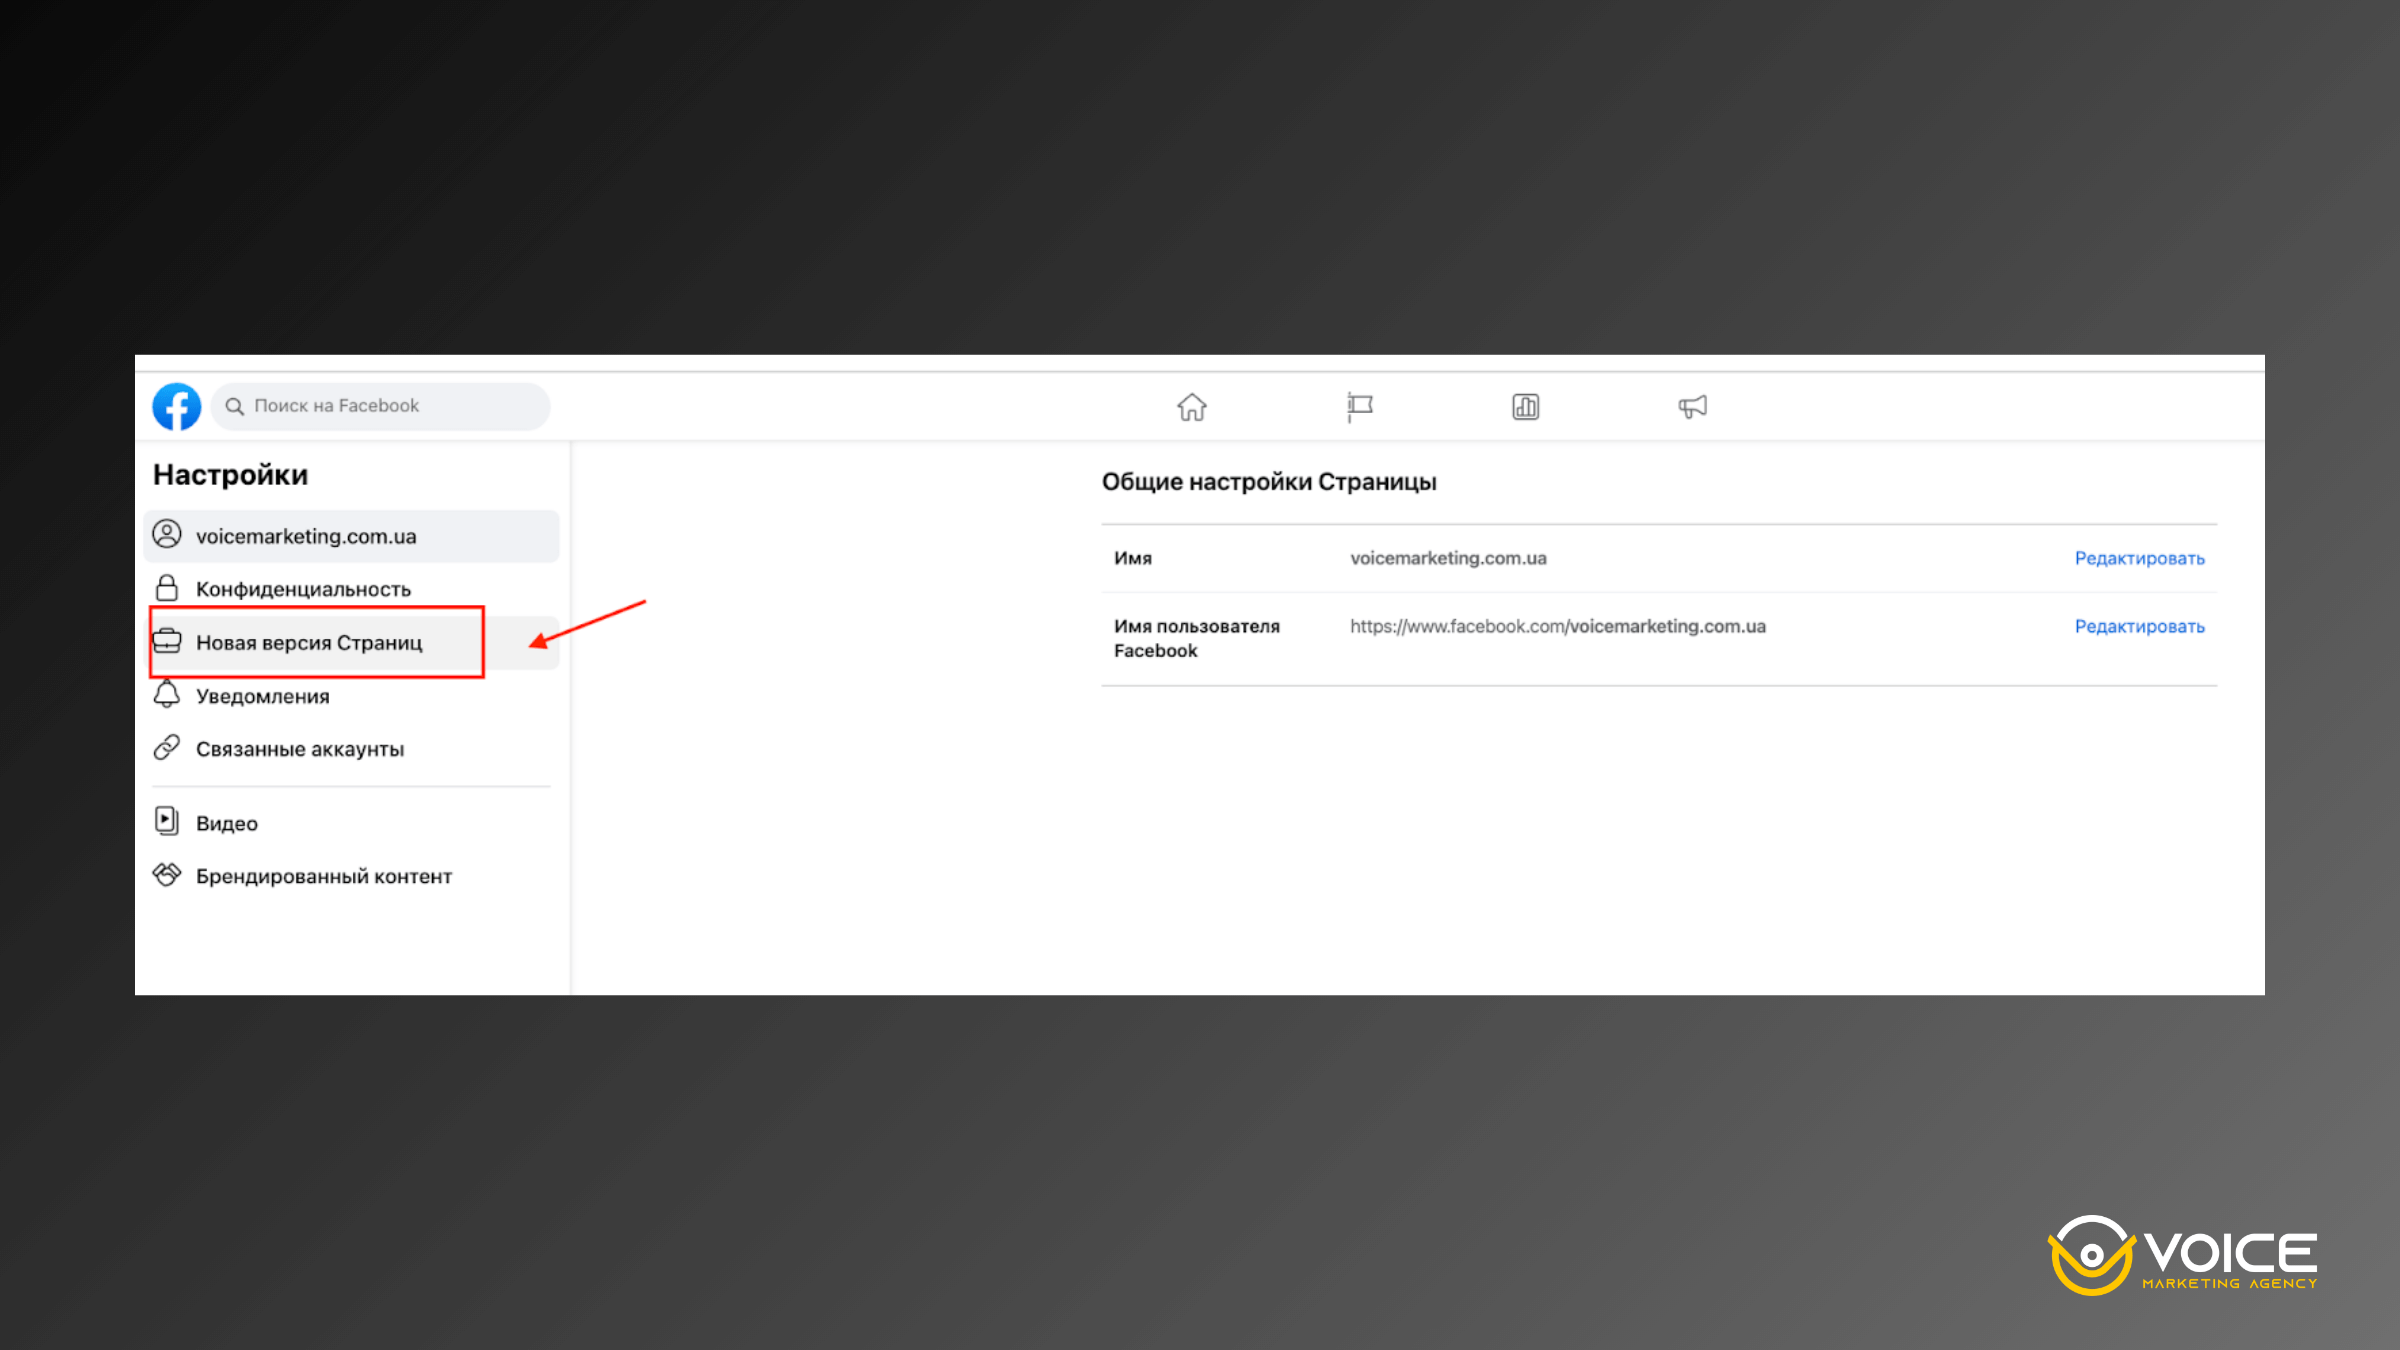Click the lock icon beside Конфиденциальность
Screen dimensions: 2400x1350
point(167,588)
